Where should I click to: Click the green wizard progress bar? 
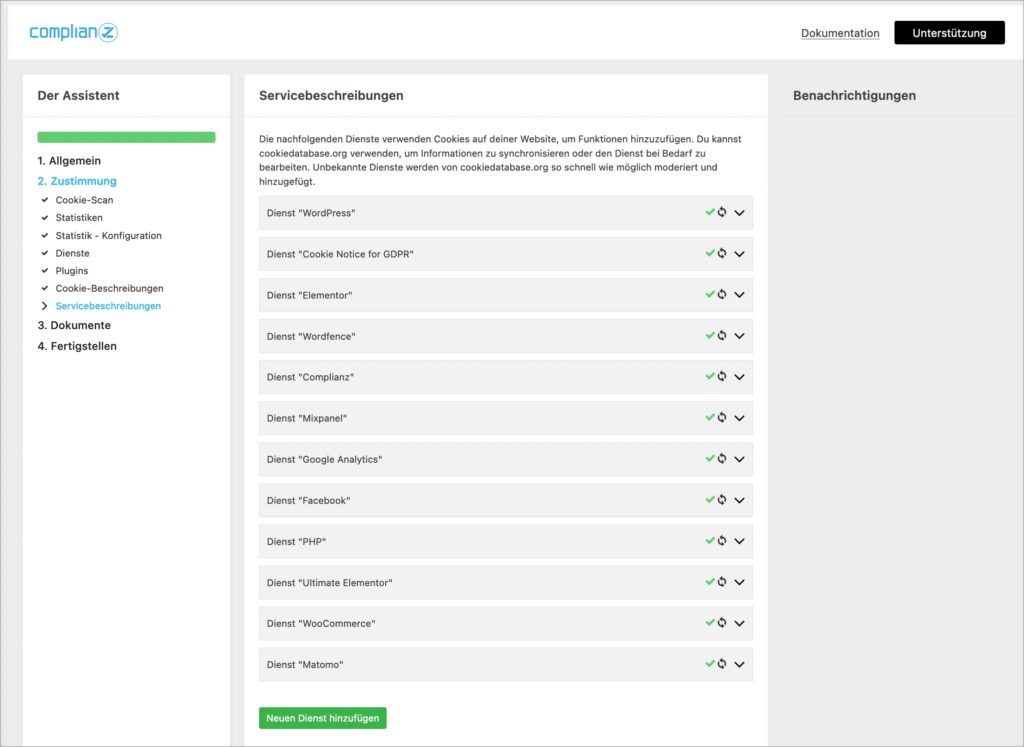click(x=126, y=137)
